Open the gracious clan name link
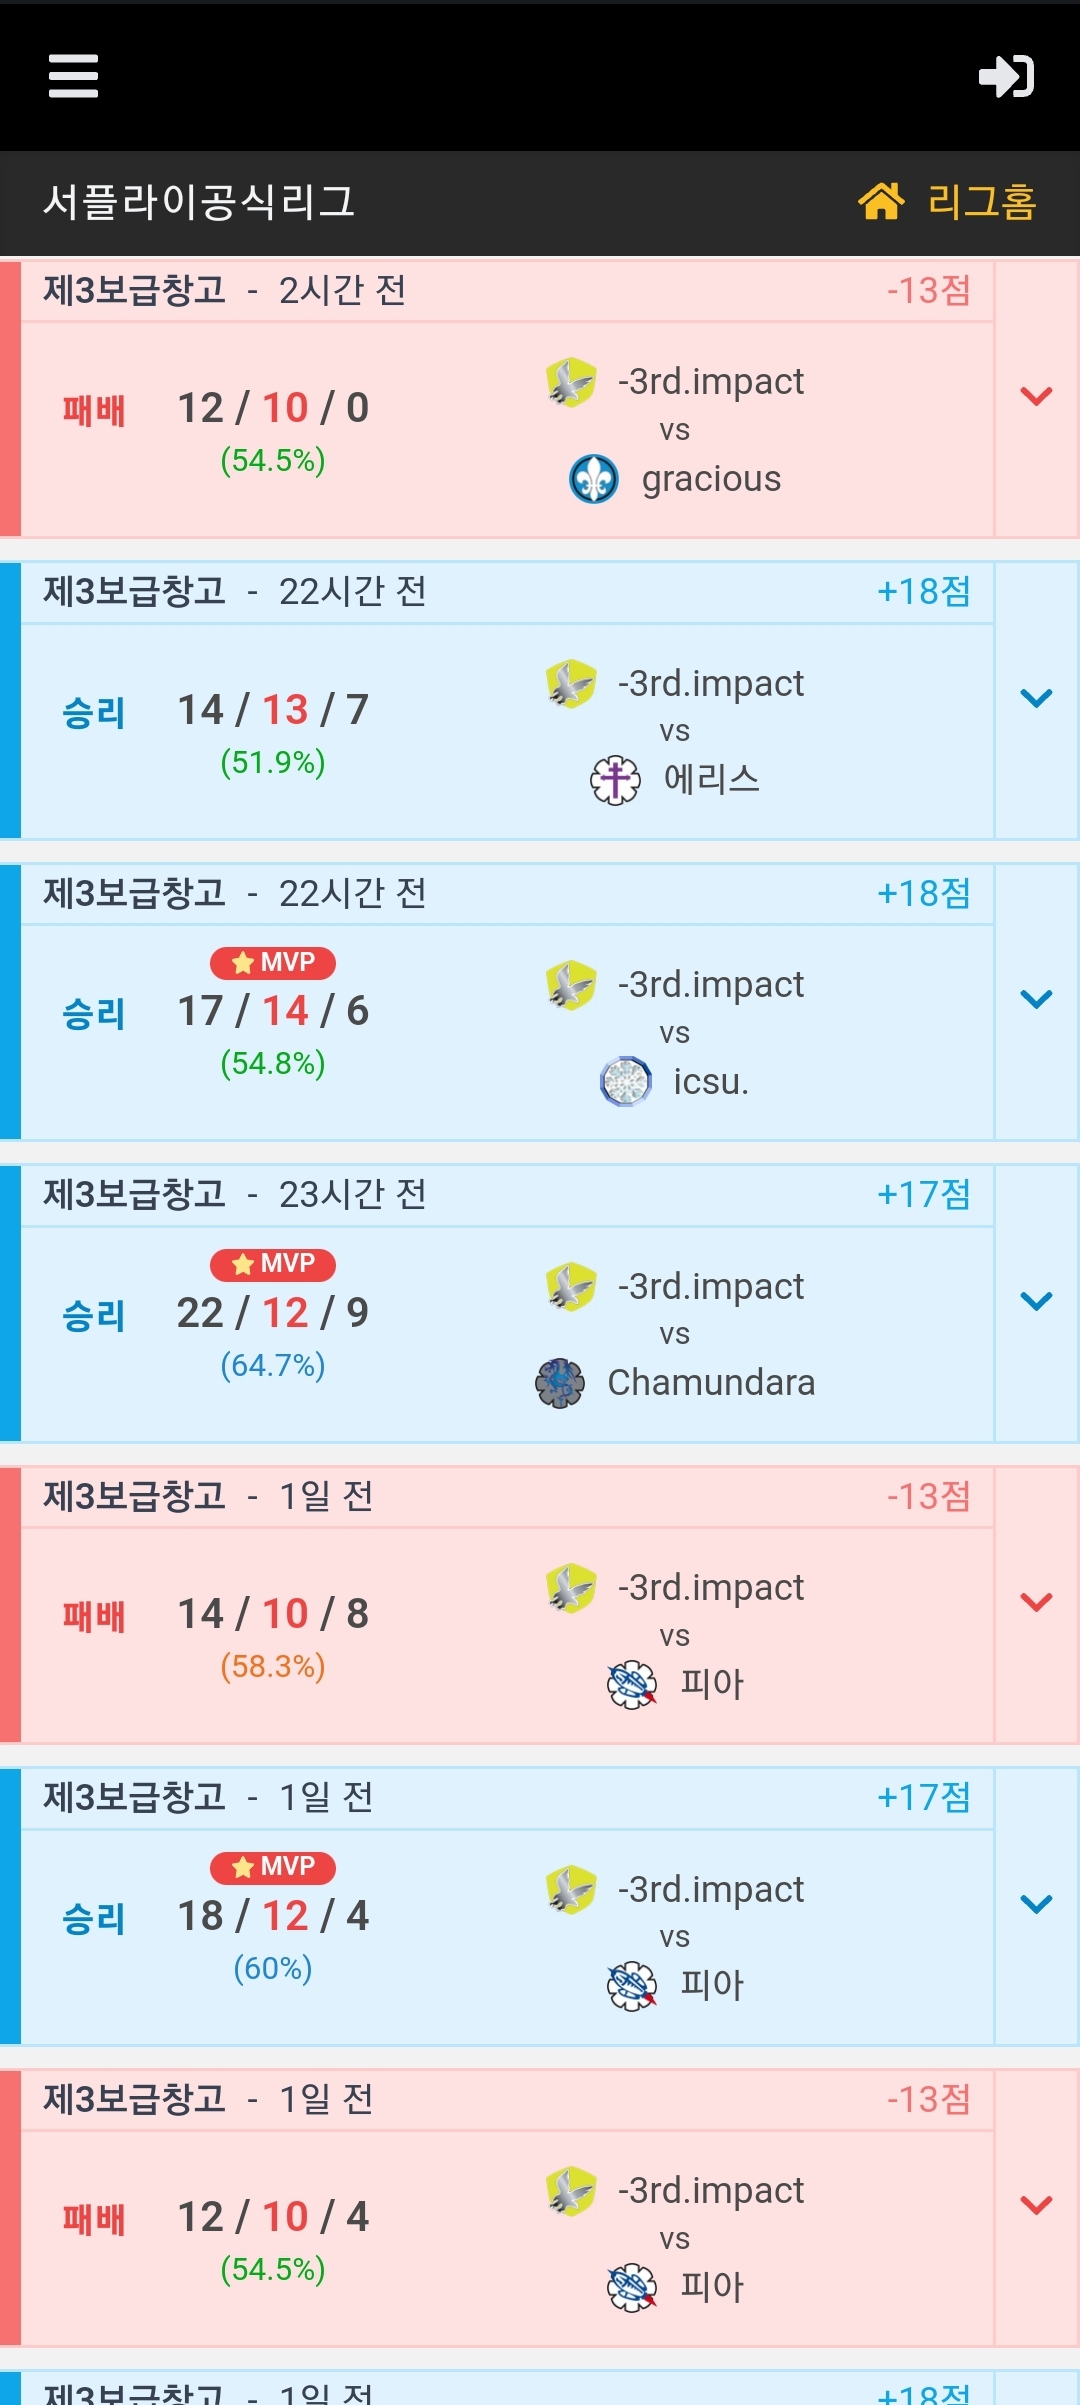Viewport: 1080px width, 2405px height. pos(711,479)
